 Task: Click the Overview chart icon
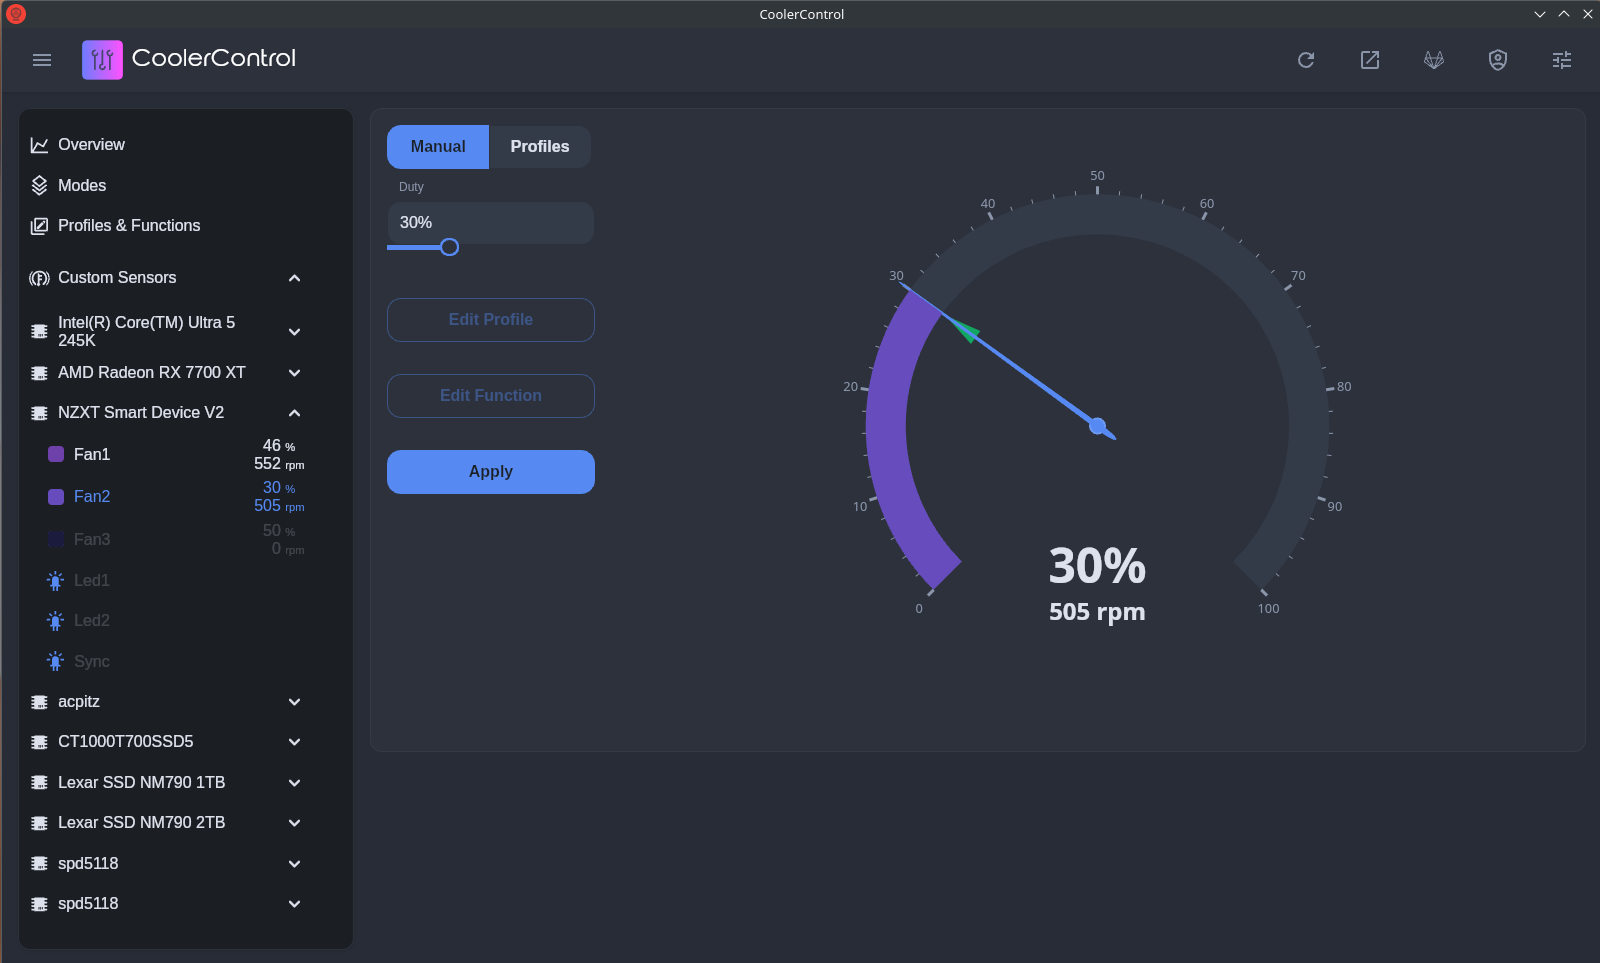pyautogui.click(x=40, y=145)
